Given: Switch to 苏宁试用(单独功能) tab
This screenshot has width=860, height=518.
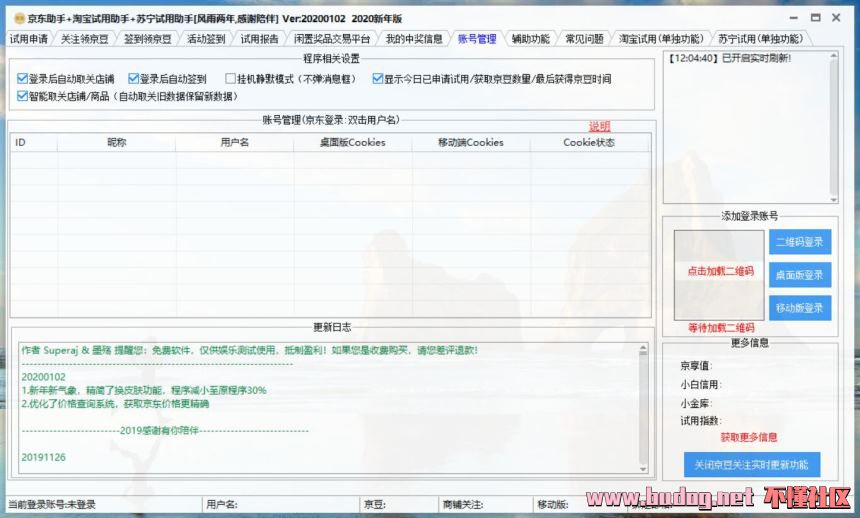Looking at the screenshot, I should 760,39.
